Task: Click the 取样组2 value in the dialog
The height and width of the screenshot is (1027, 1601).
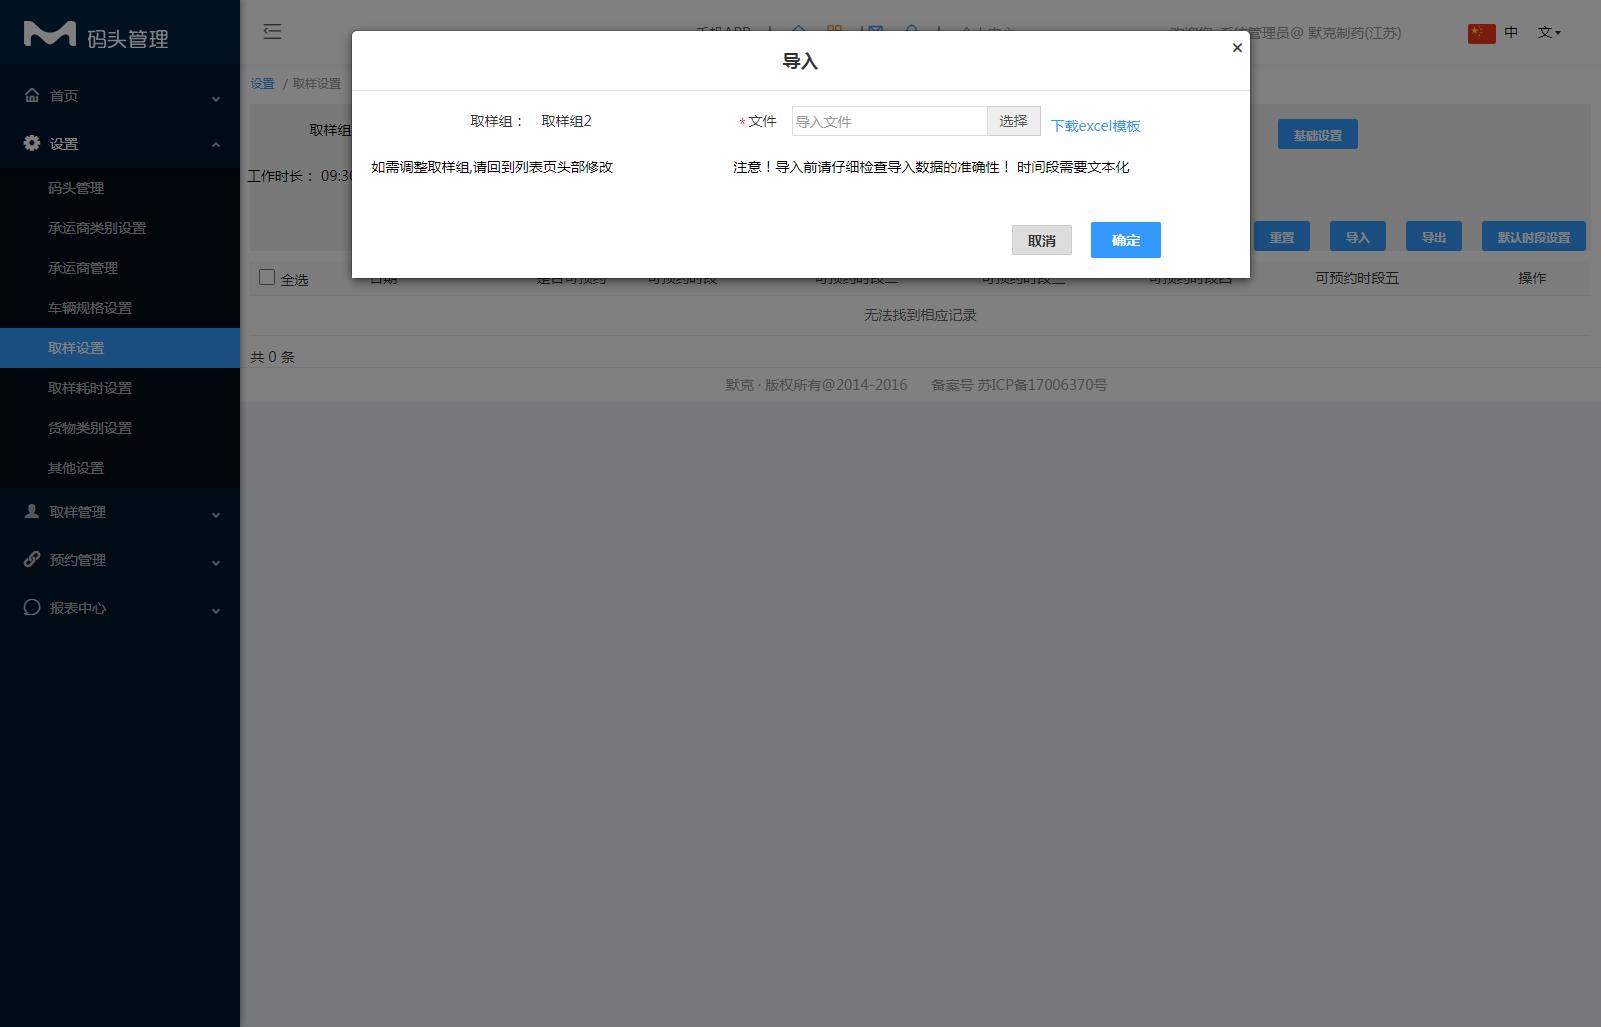Action: point(566,121)
